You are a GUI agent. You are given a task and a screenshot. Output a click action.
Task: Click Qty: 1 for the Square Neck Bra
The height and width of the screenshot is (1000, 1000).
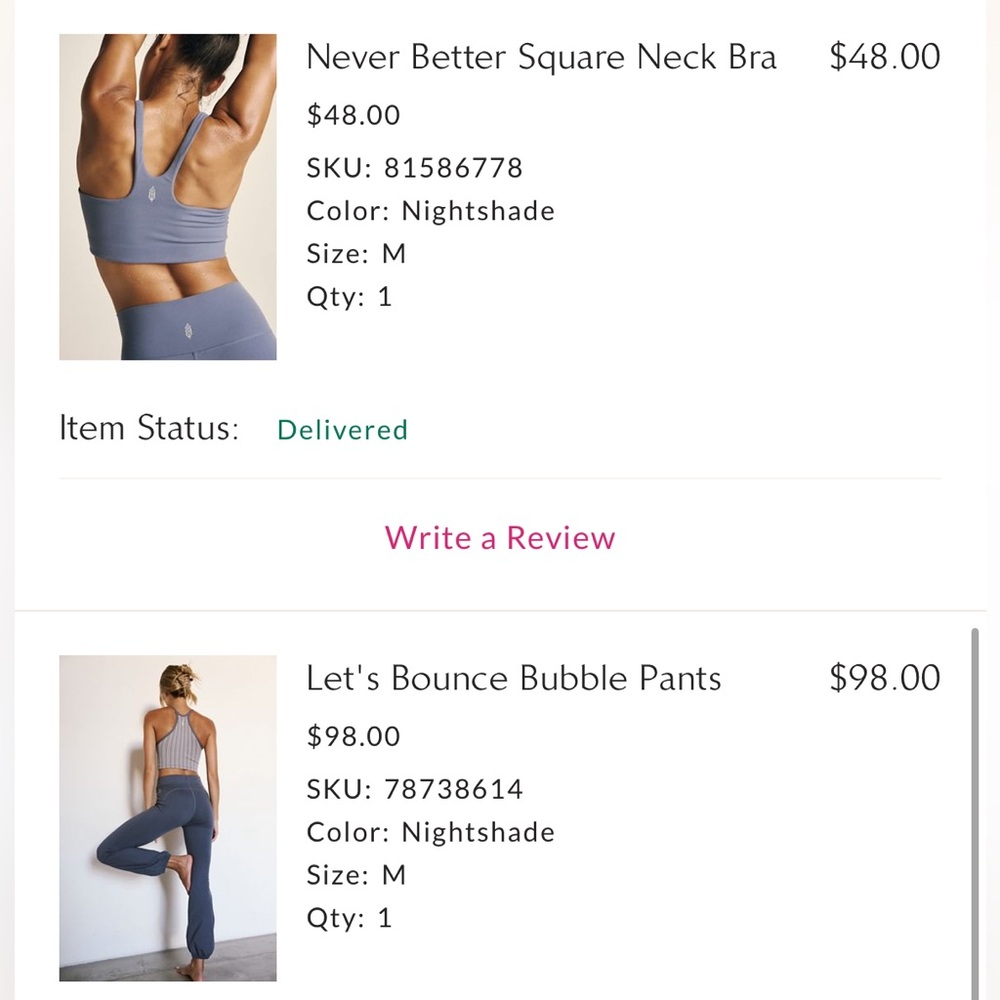(349, 297)
